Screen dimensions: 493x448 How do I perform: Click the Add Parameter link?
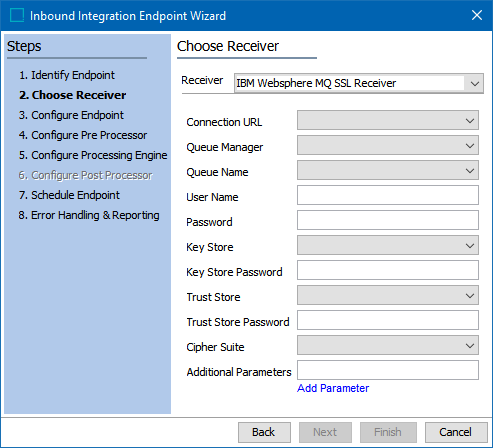pos(333,388)
